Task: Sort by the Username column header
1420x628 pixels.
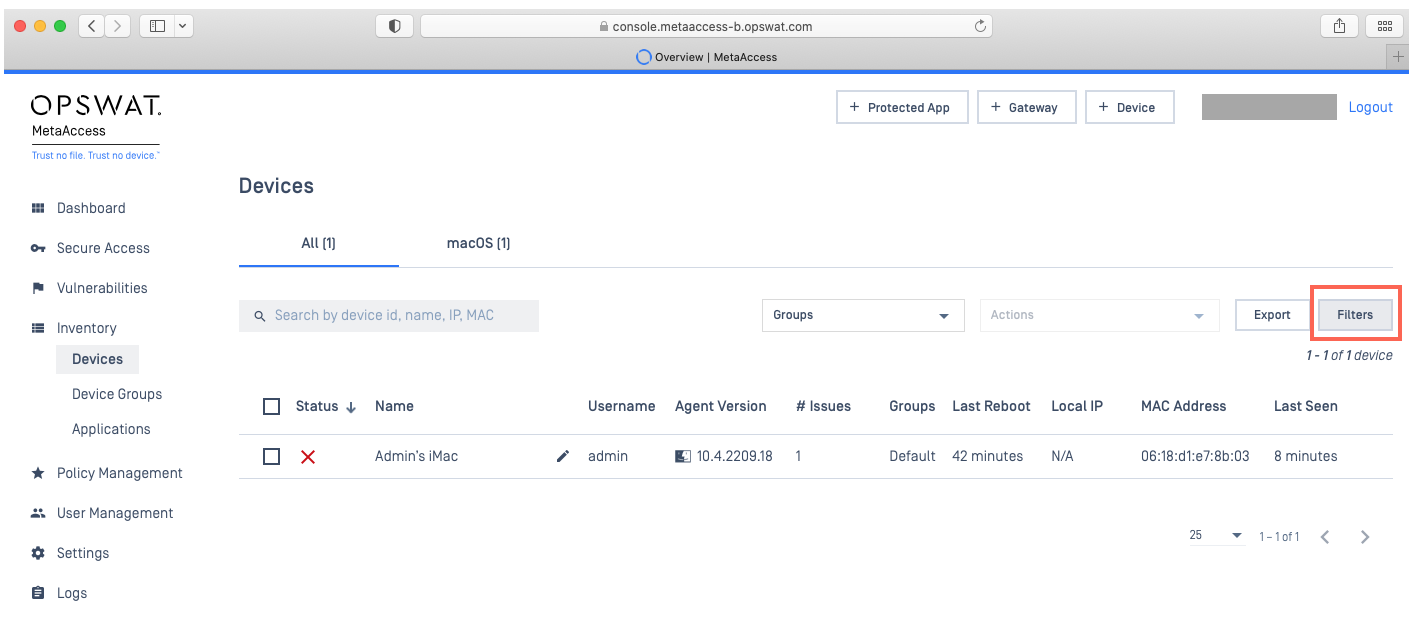Action: point(622,406)
